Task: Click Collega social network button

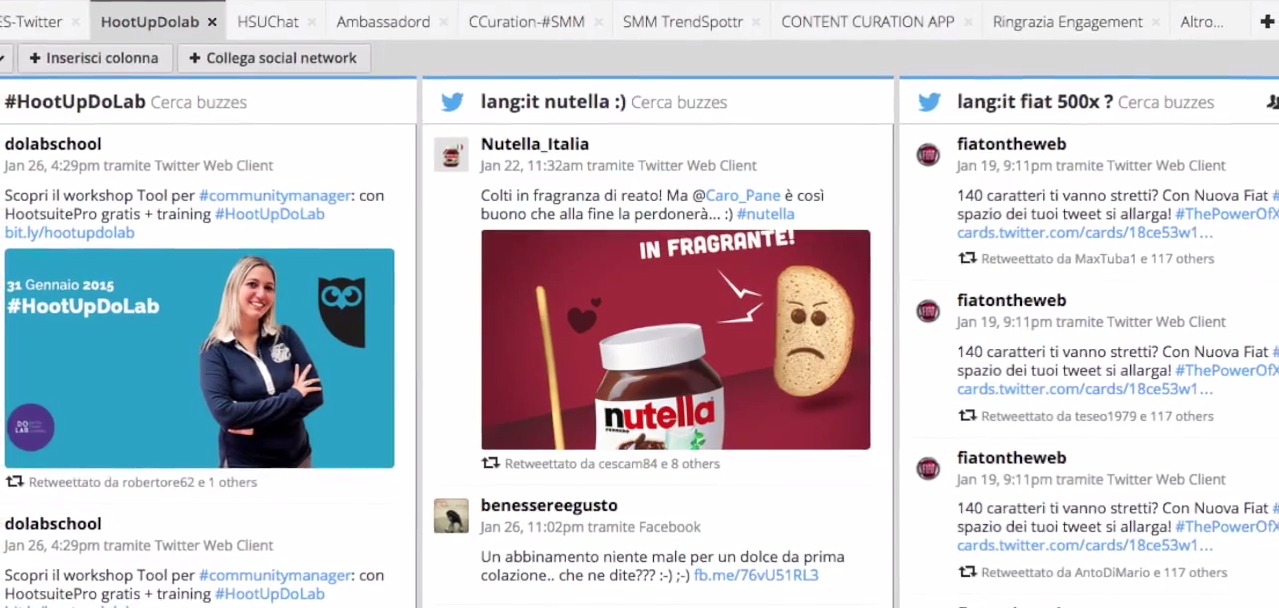Action: coord(273,58)
